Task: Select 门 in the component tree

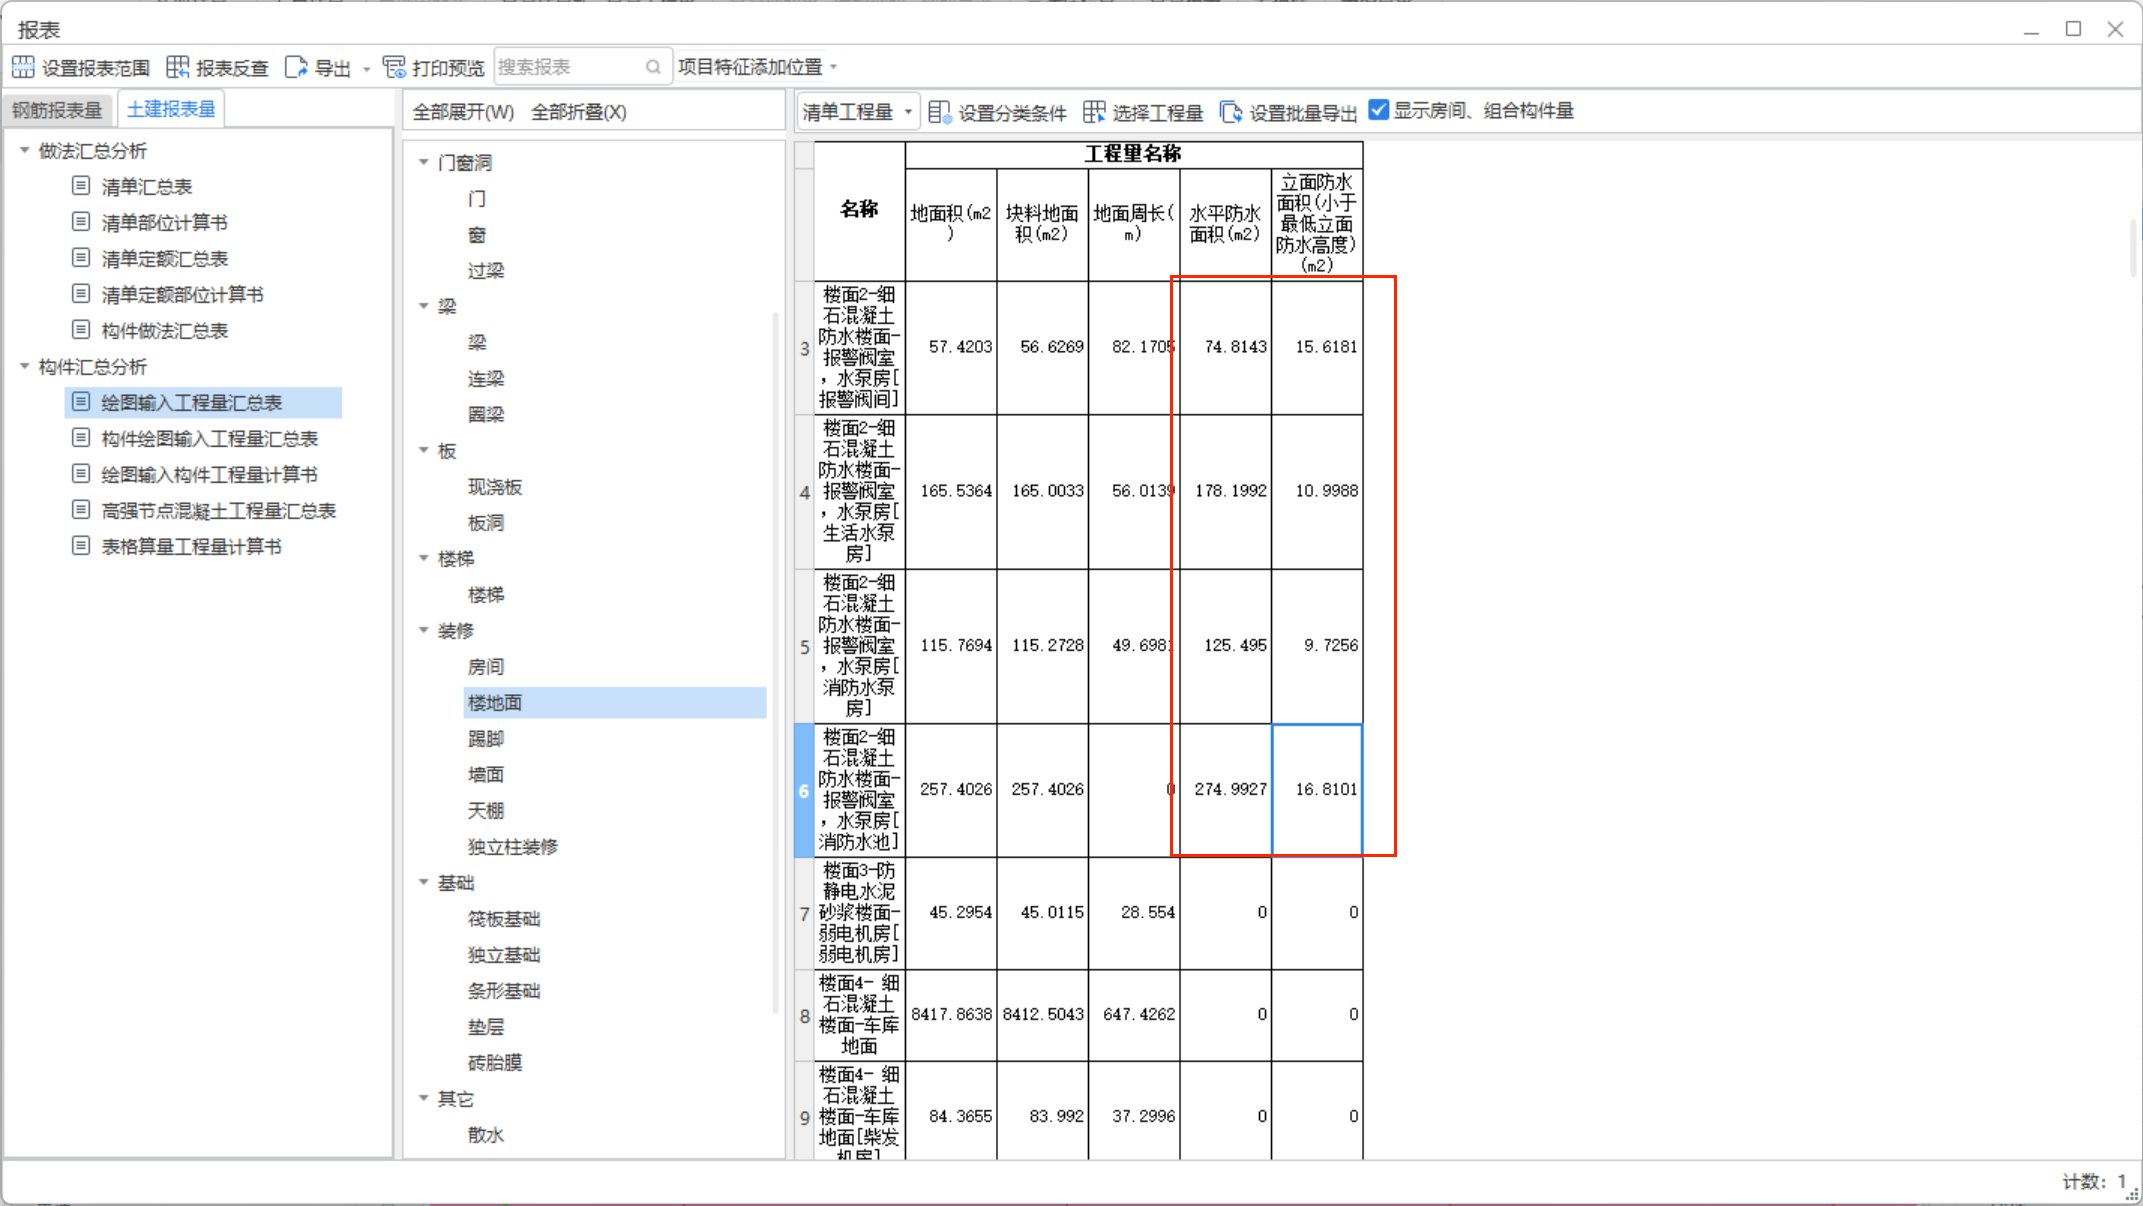Action: [x=477, y=198]
